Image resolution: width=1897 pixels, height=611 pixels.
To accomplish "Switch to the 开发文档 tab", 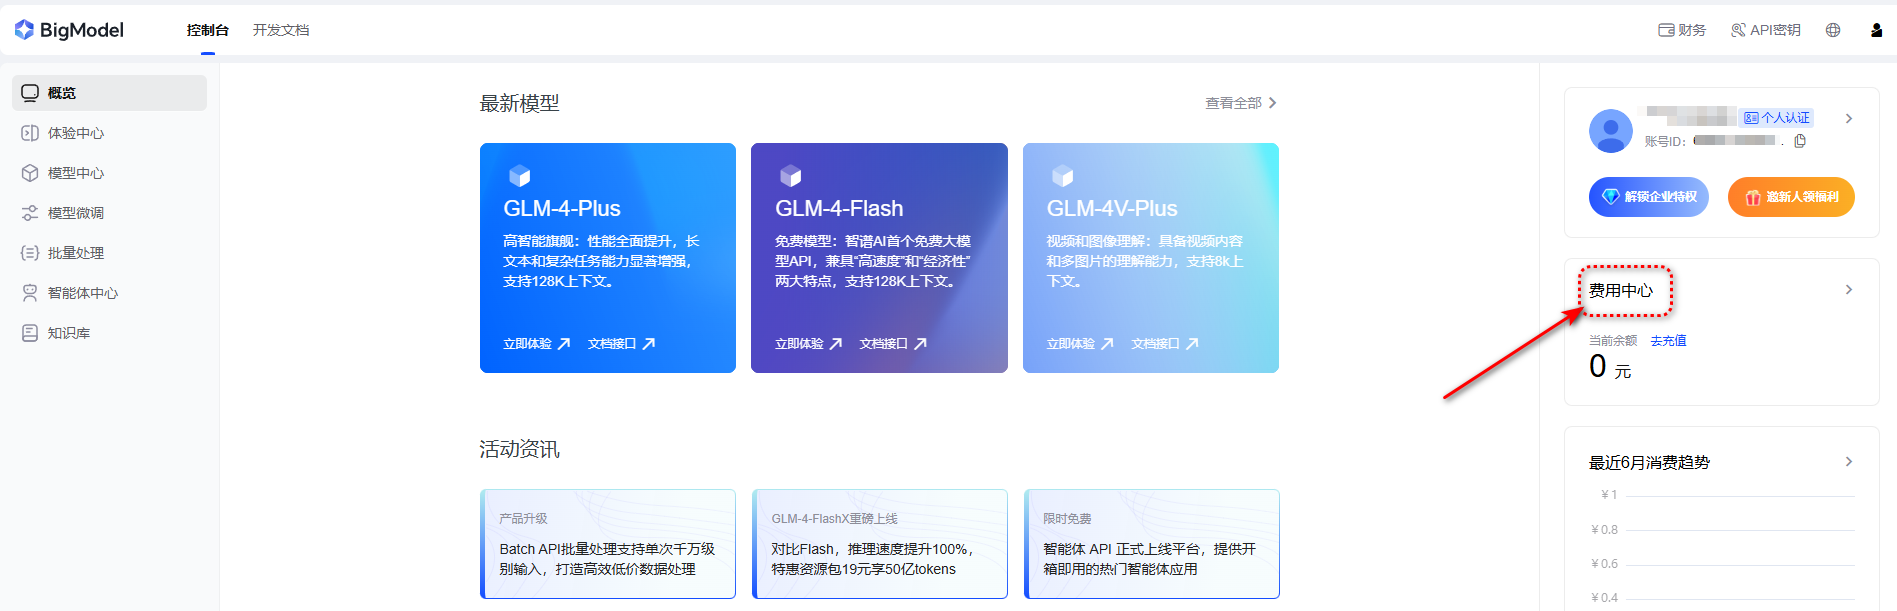I will coord(281,30).
